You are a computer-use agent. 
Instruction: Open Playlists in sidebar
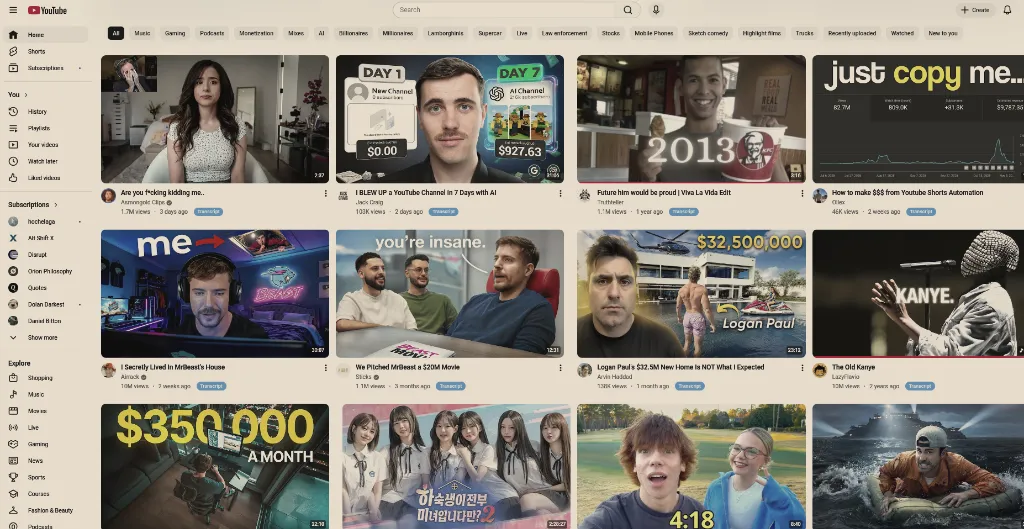(x=45, y=128)
